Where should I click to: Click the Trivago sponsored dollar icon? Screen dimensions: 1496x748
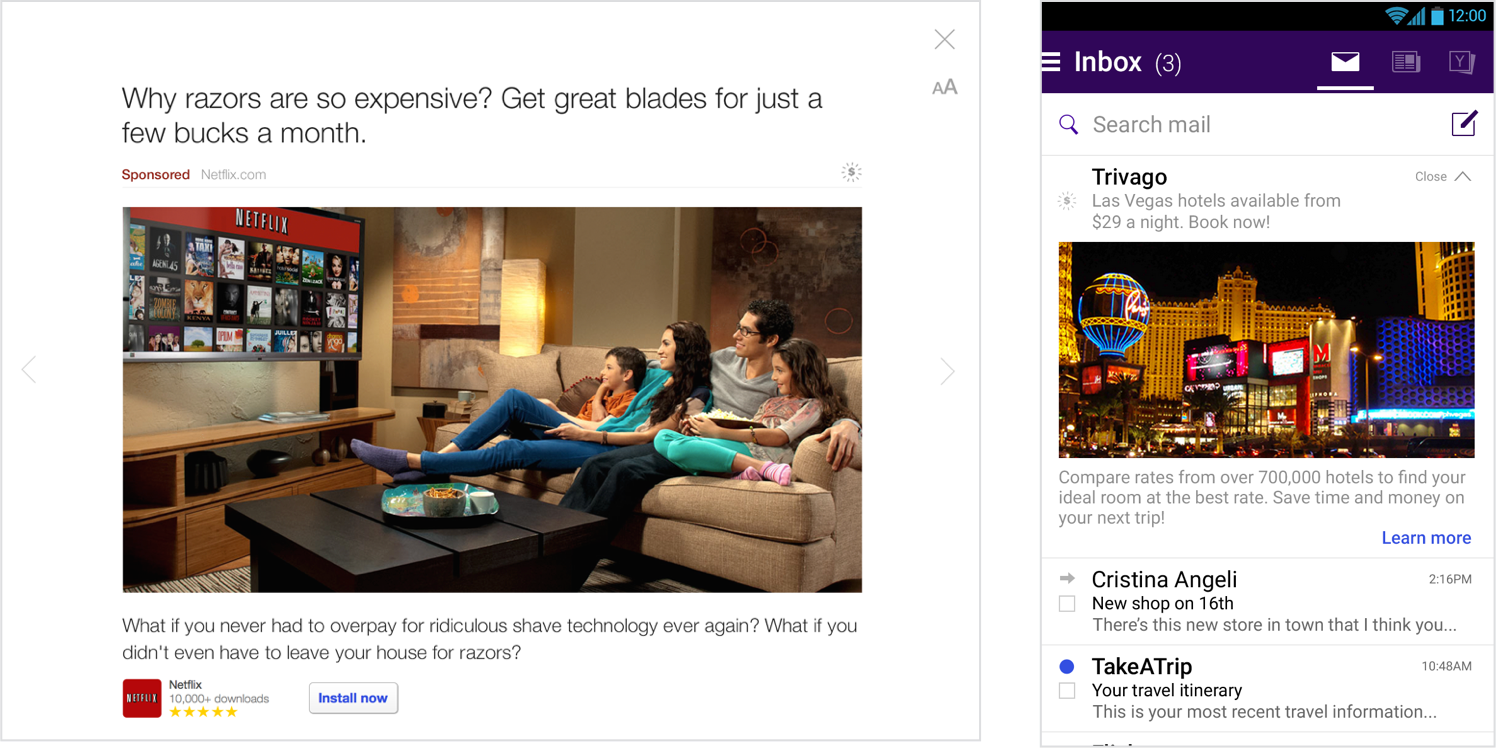pyautogui.click(x=1067, y=201)
